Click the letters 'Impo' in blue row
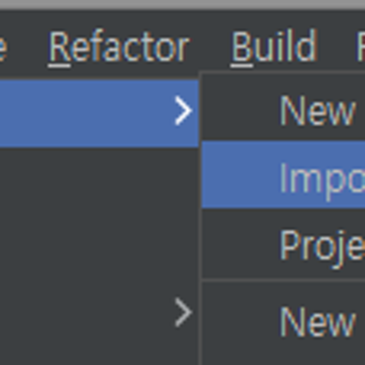The image size is (365, 365). (x=322, y=180)
